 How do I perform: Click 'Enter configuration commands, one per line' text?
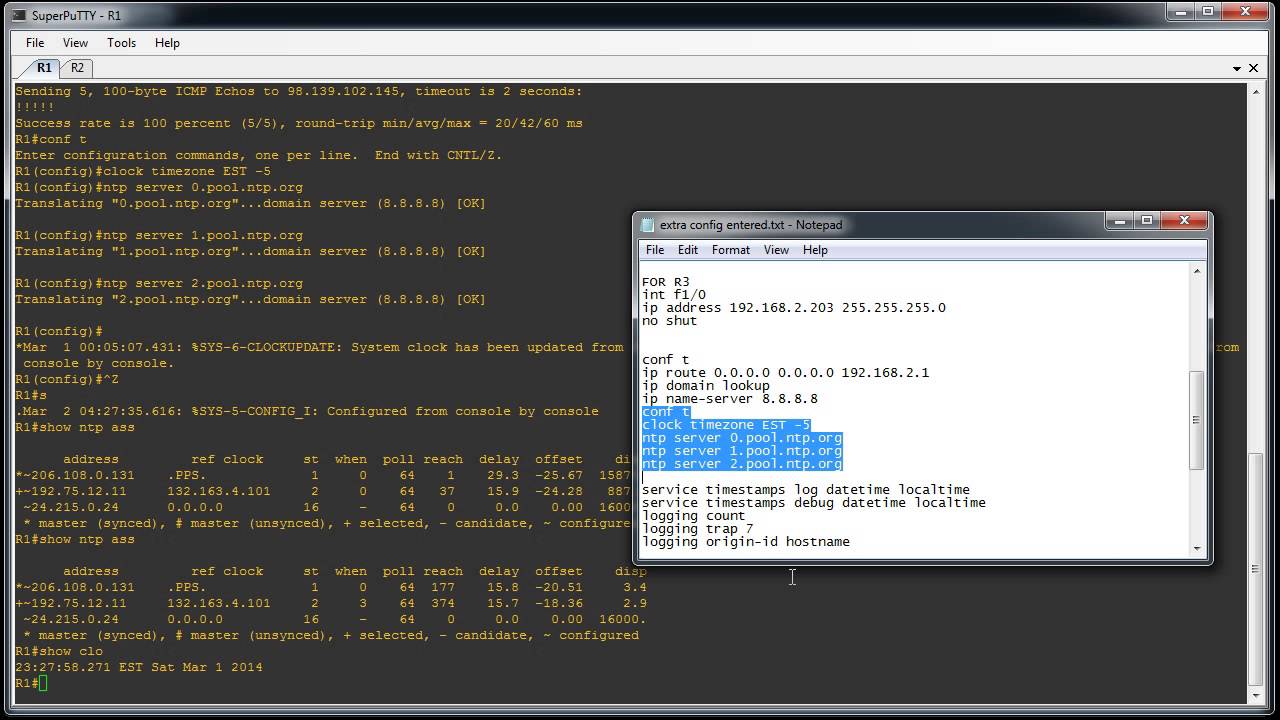tap(259, 155)
